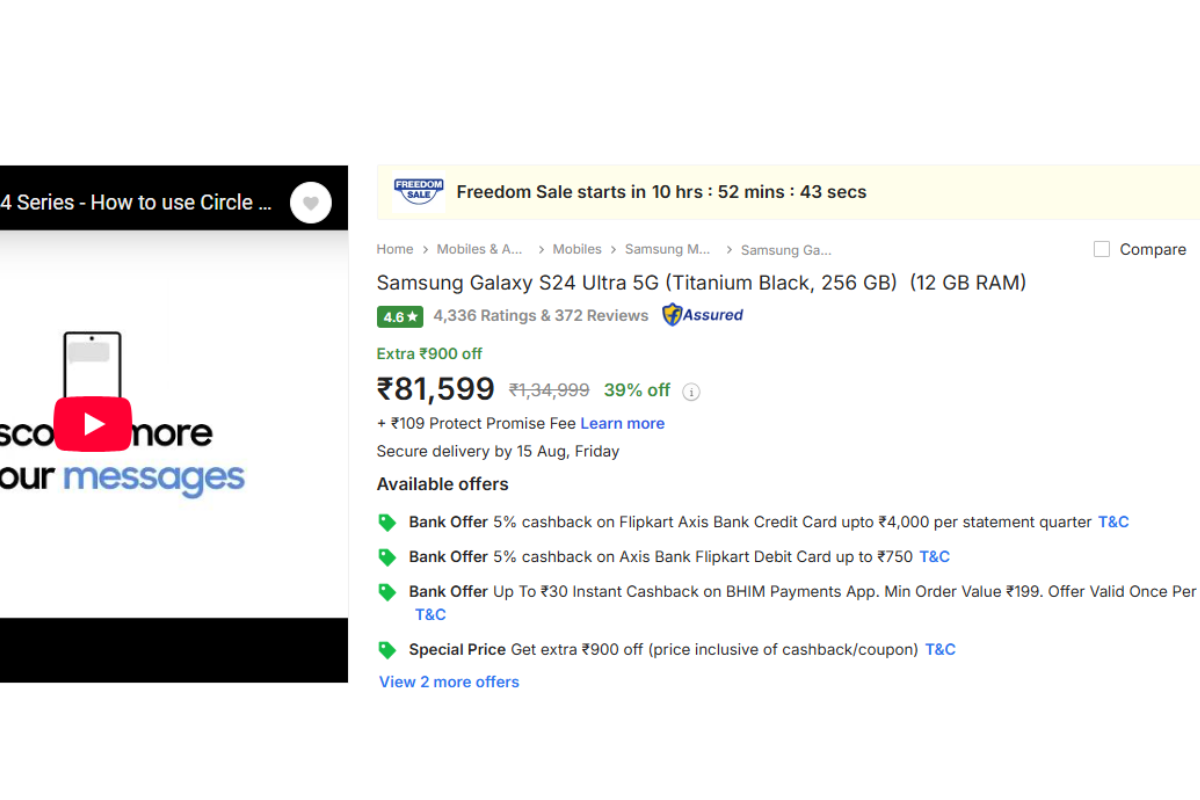Open the Mobiles breadcrumb link
Viewport: 1200px width, 800px height.
click(x=577, y=249)
